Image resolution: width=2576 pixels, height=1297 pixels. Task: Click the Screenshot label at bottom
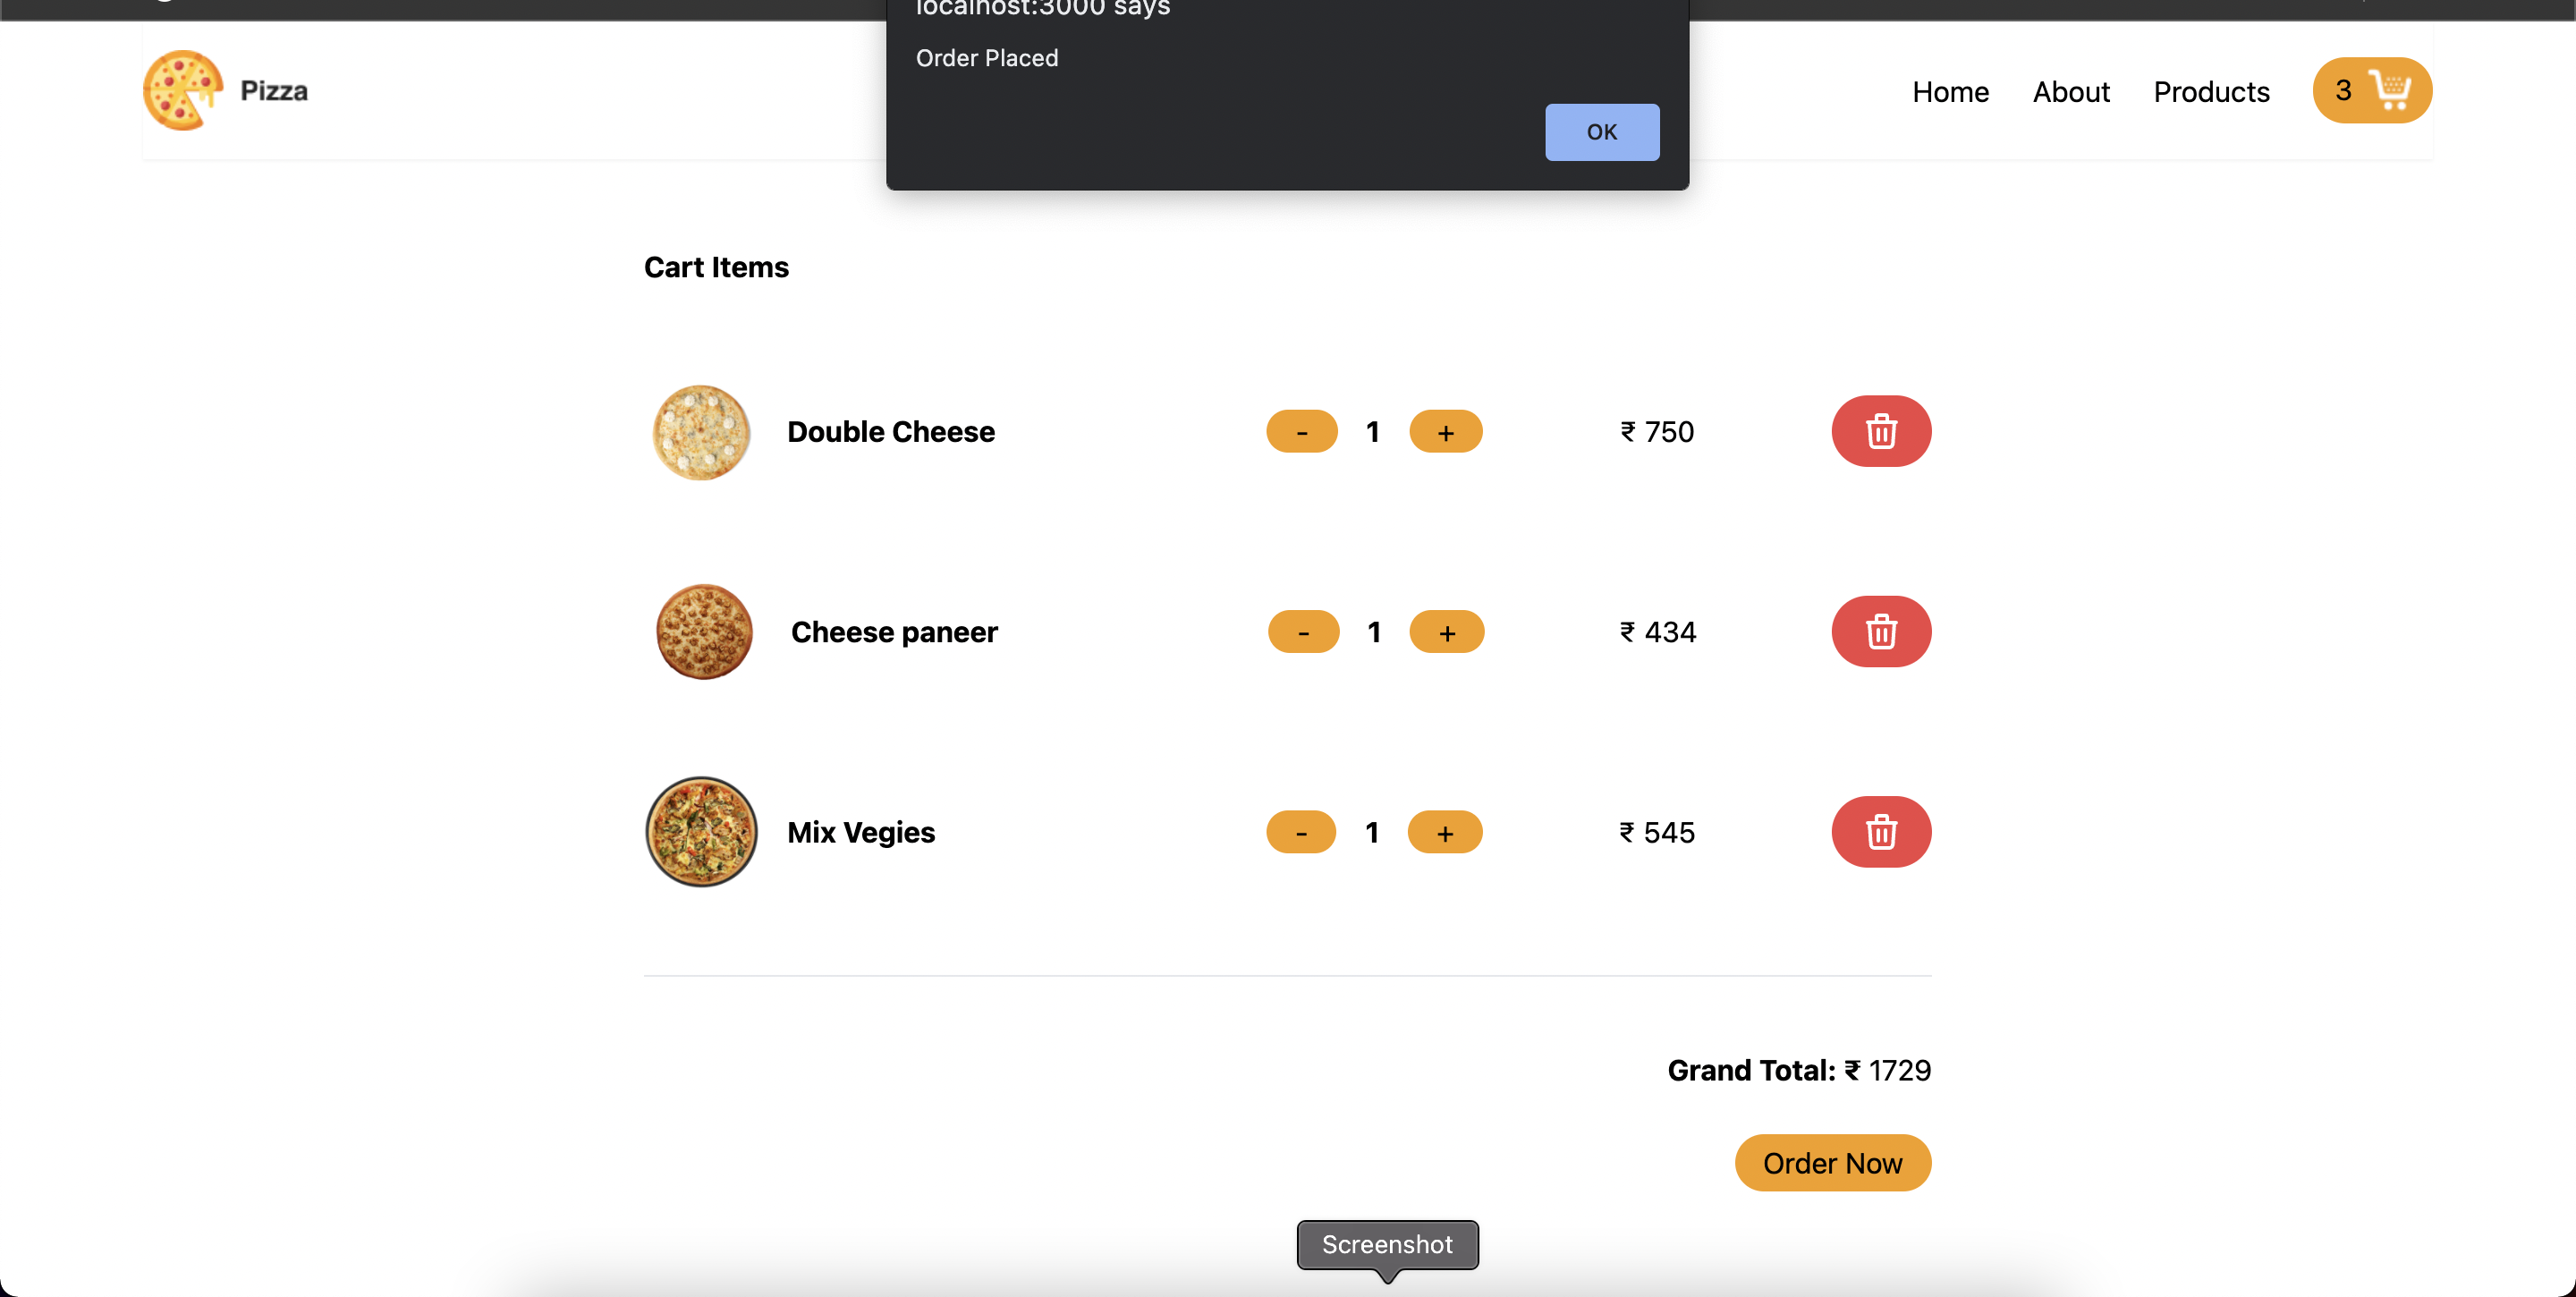point(1387,1244)
